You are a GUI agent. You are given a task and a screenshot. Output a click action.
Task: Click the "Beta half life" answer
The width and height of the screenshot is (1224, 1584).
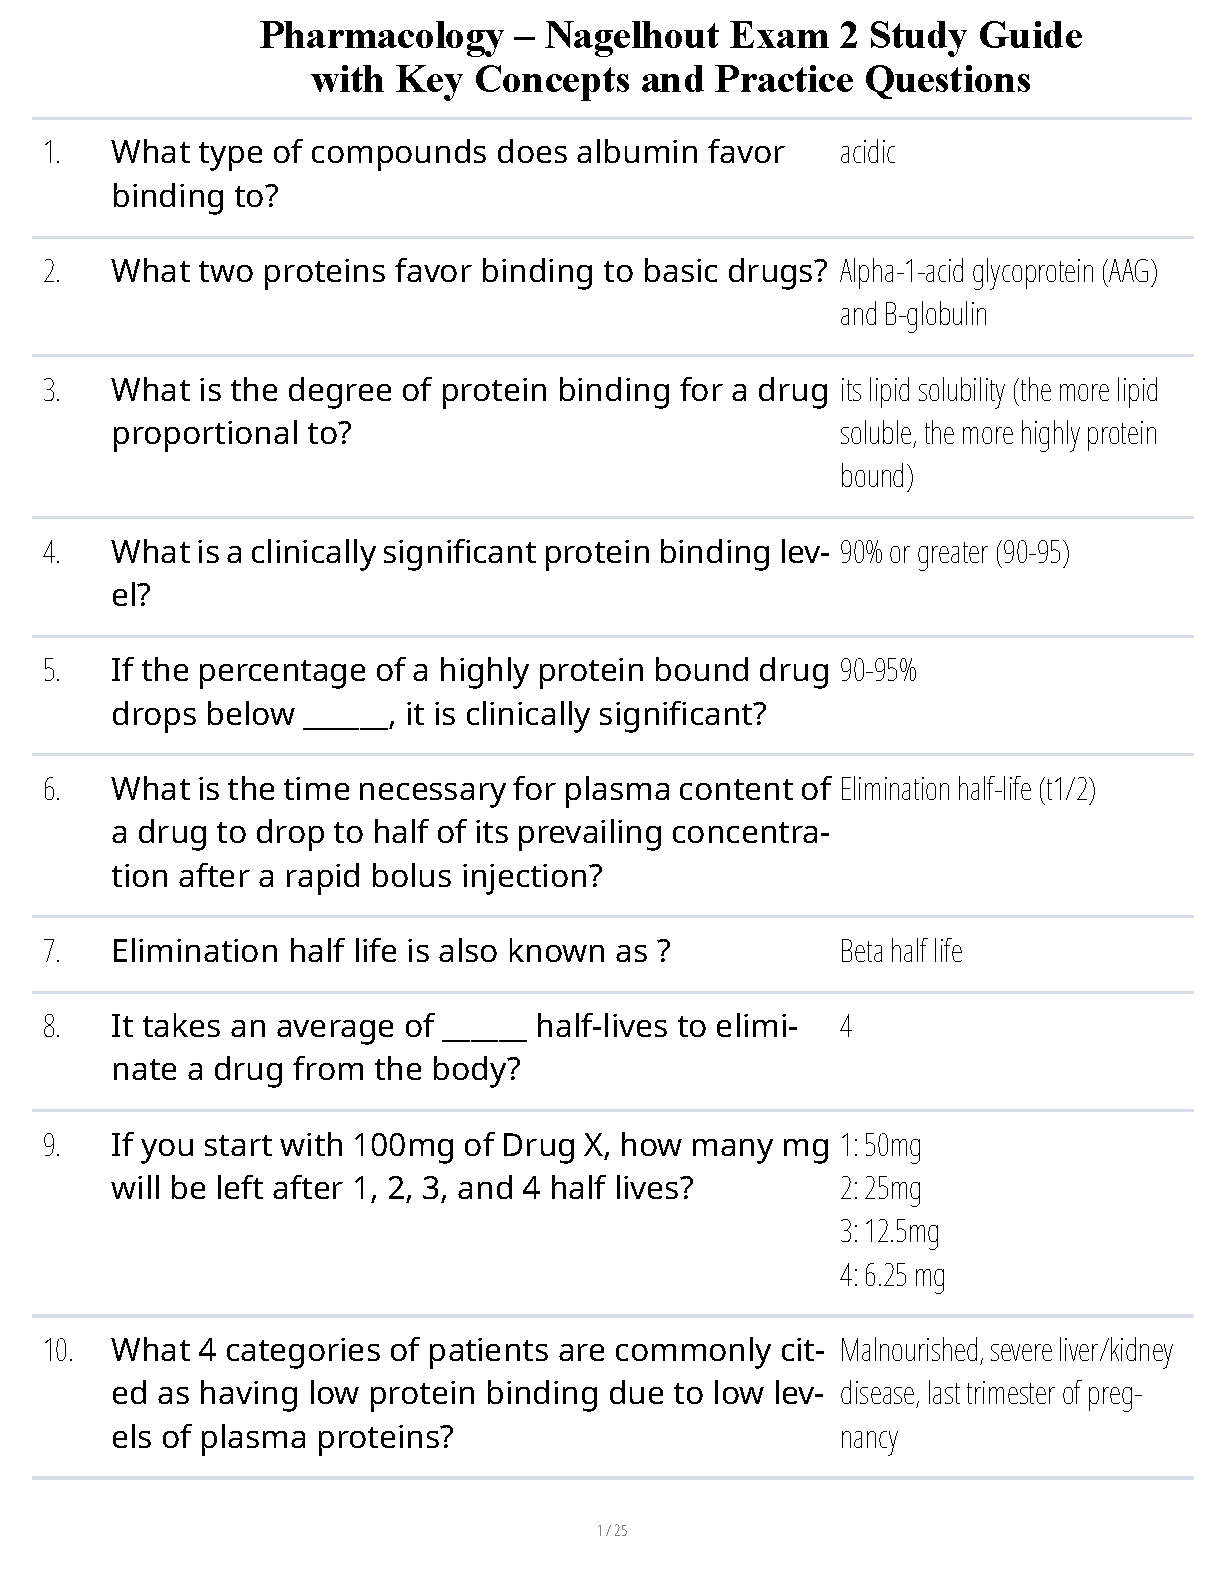901,951
